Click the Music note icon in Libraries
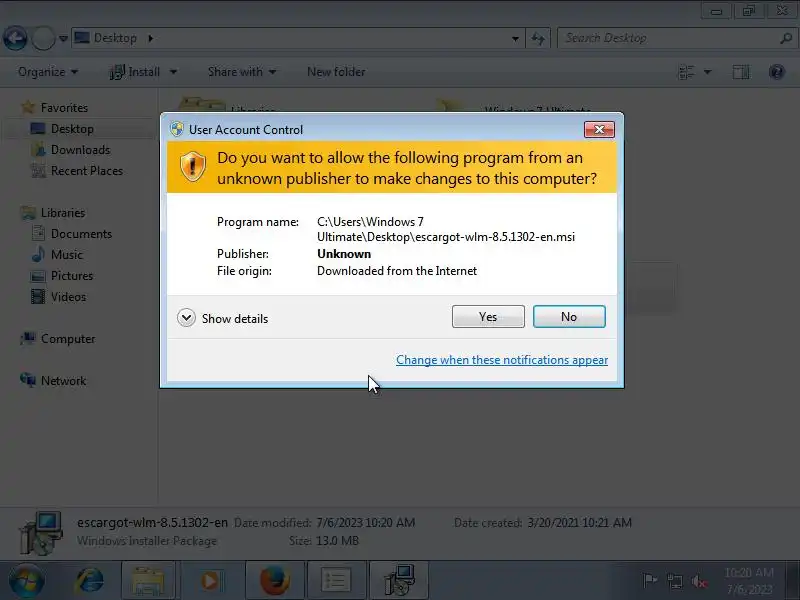Image resolution: width=800 pixels, height=600 pixels. pos(38,254)
